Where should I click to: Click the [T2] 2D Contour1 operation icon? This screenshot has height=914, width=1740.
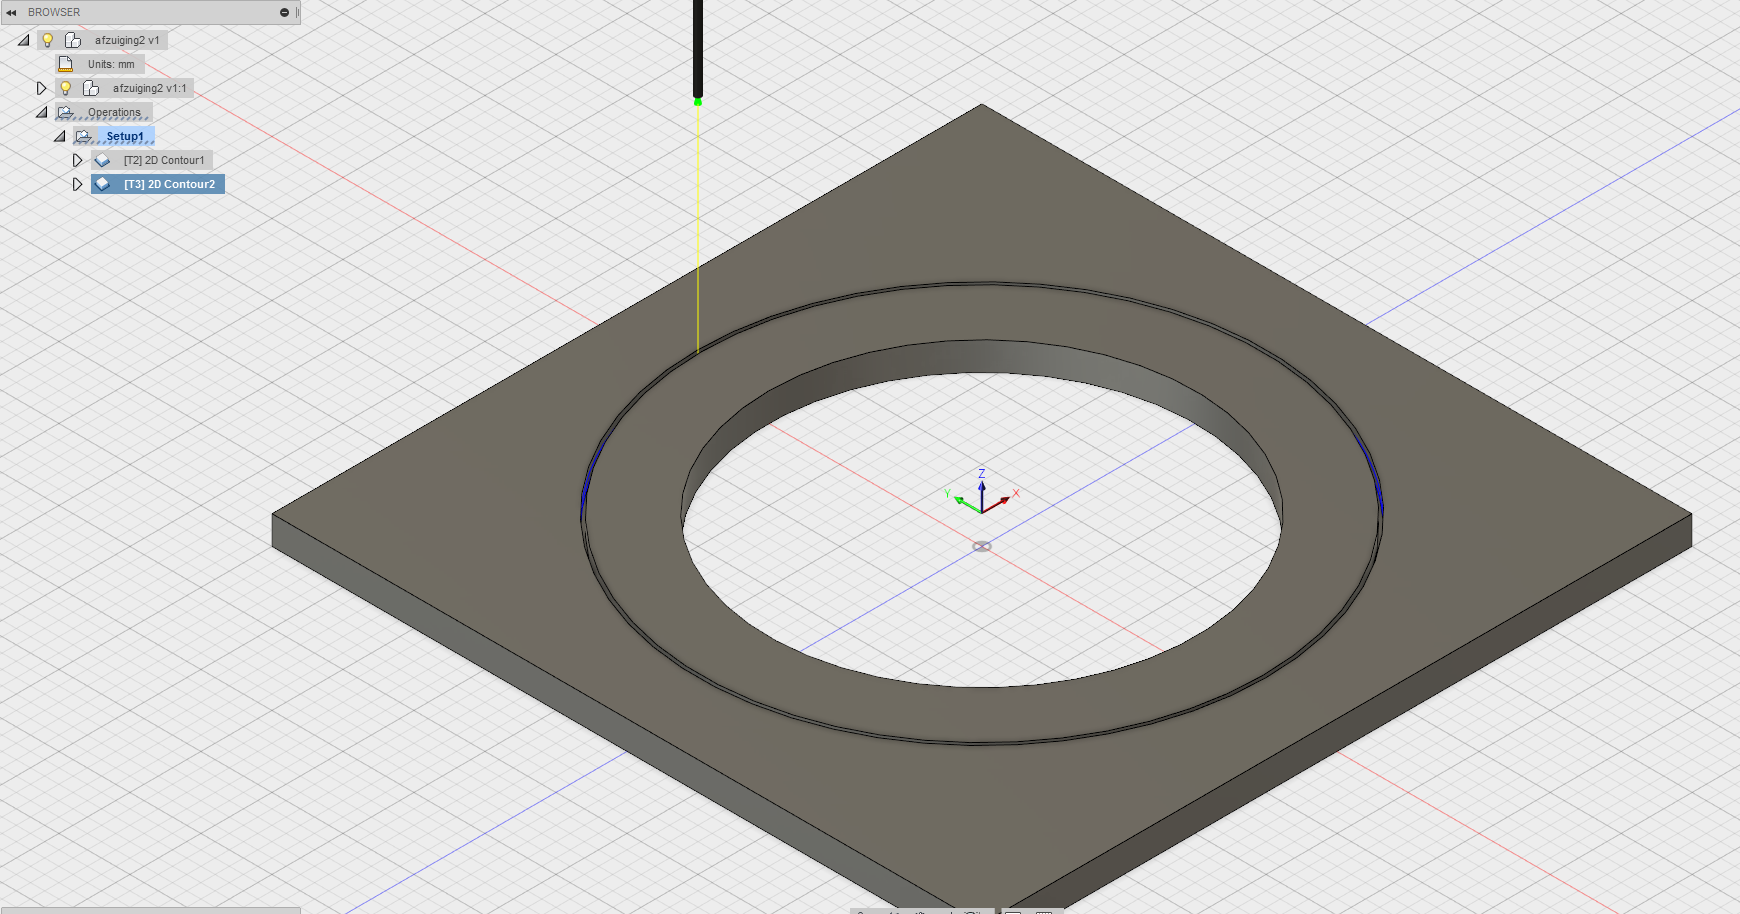click(x=102, y=160)
